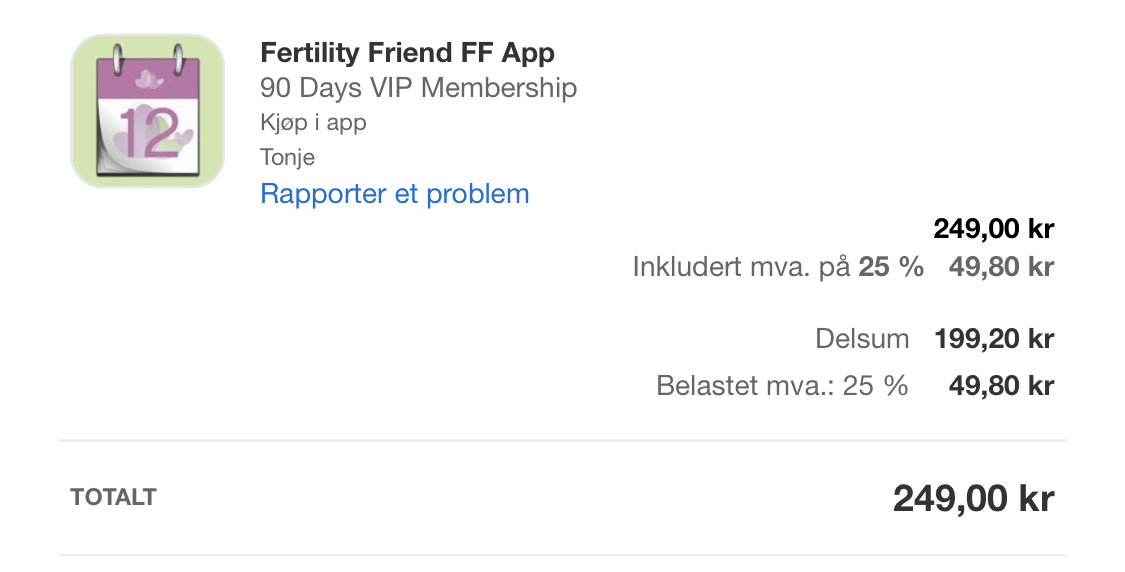This screenshot has width=1125, height=572.
Task: Click the "TOTALT" label
Action: pos(113,497)
